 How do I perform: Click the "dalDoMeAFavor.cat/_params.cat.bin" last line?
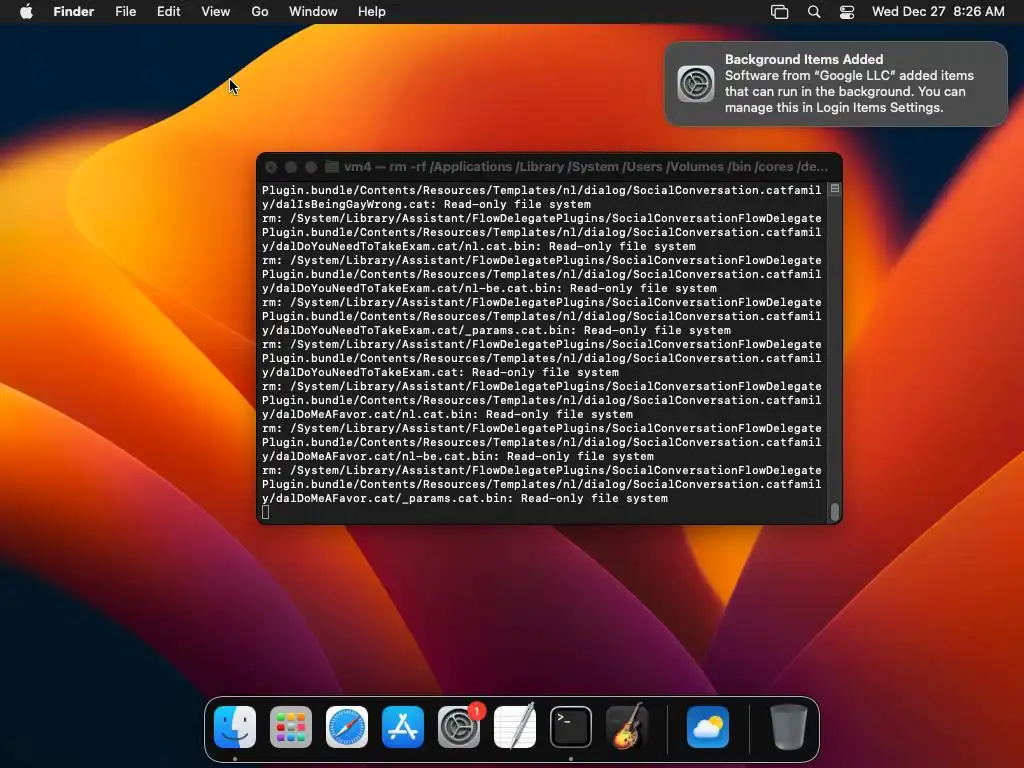coord(465,498)
